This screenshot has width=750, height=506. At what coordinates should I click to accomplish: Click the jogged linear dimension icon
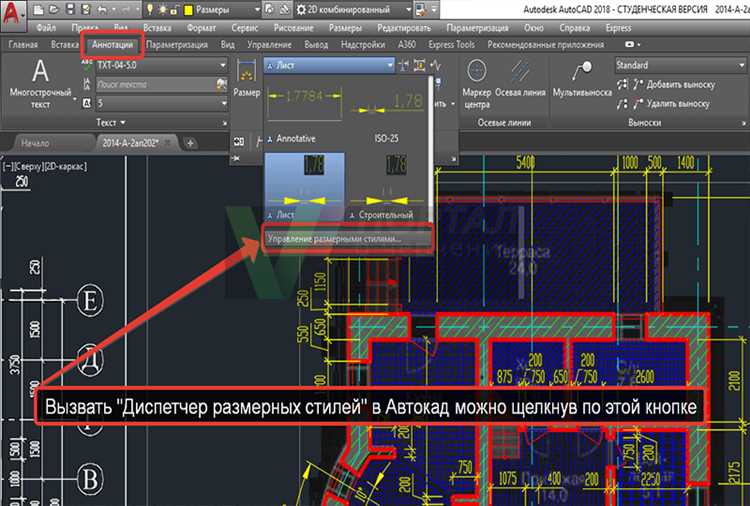[435, 66]
